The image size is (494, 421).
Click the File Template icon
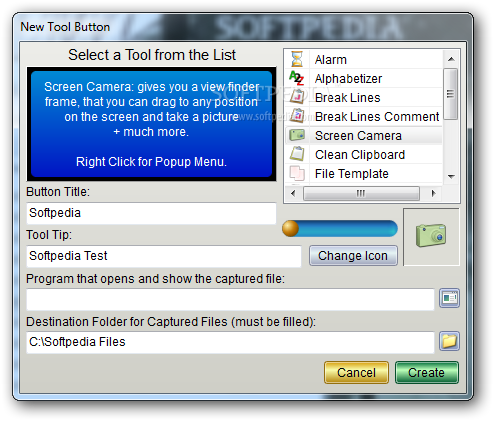[x=297, y=173]
